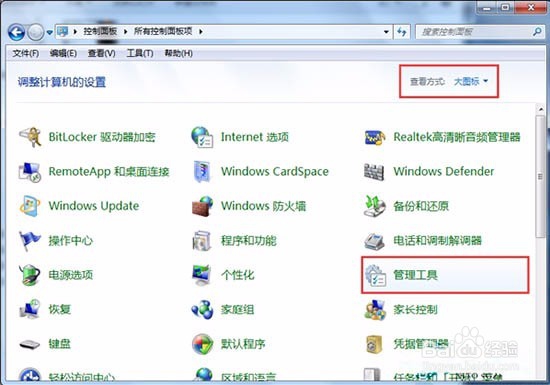Expand arrow after 所有控制面板项 breadcrumb
This screenshot has height=385, width=550.
click(x=201, y=32)
